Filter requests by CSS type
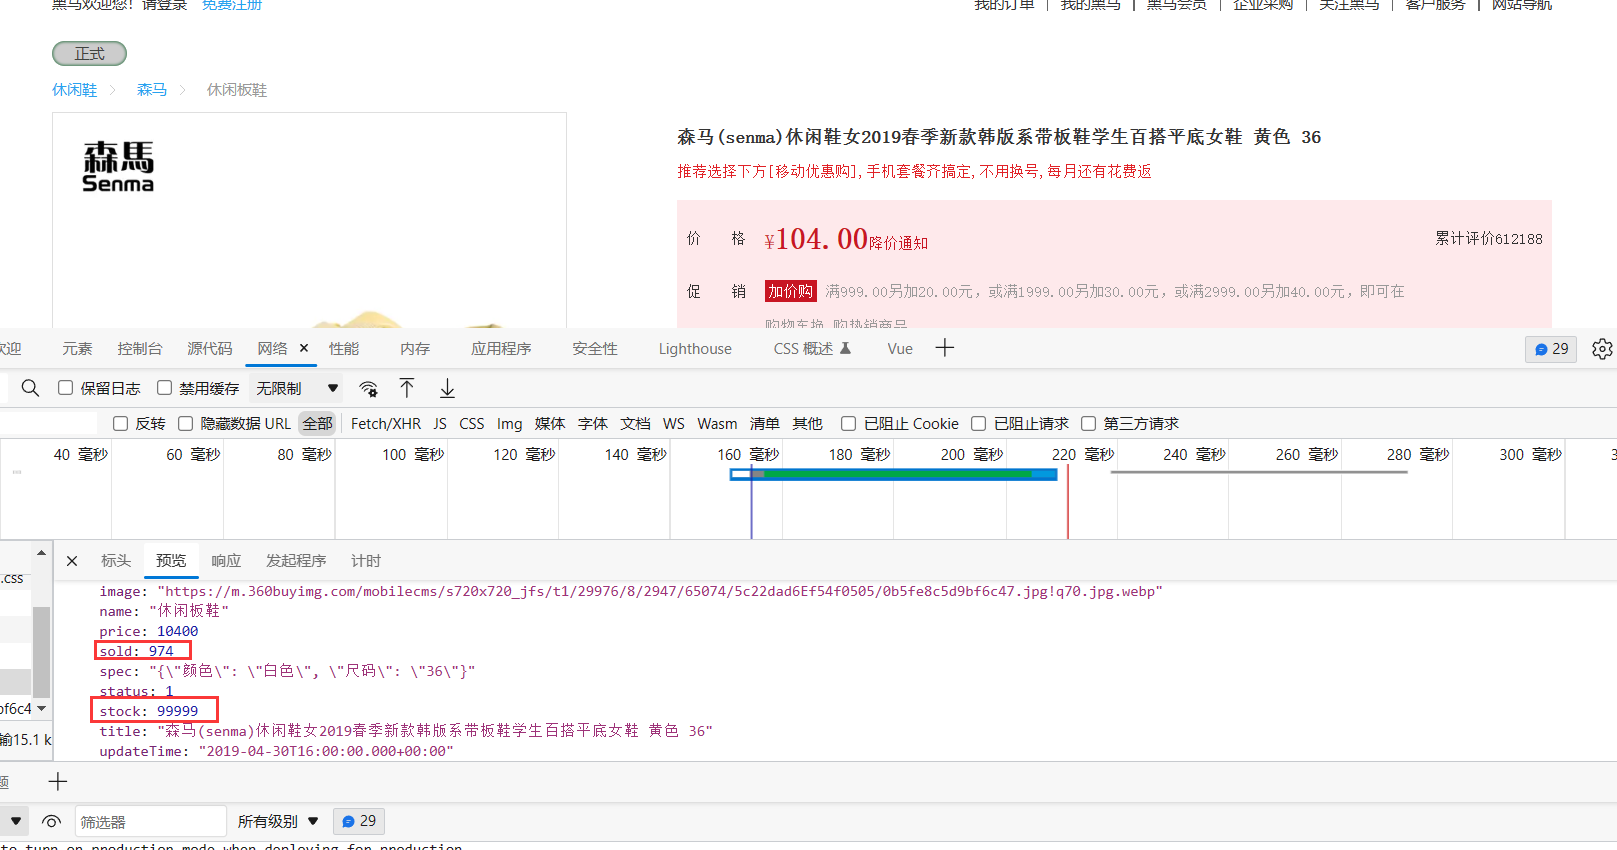1617x850 pixels. click(x=472, y=424)
